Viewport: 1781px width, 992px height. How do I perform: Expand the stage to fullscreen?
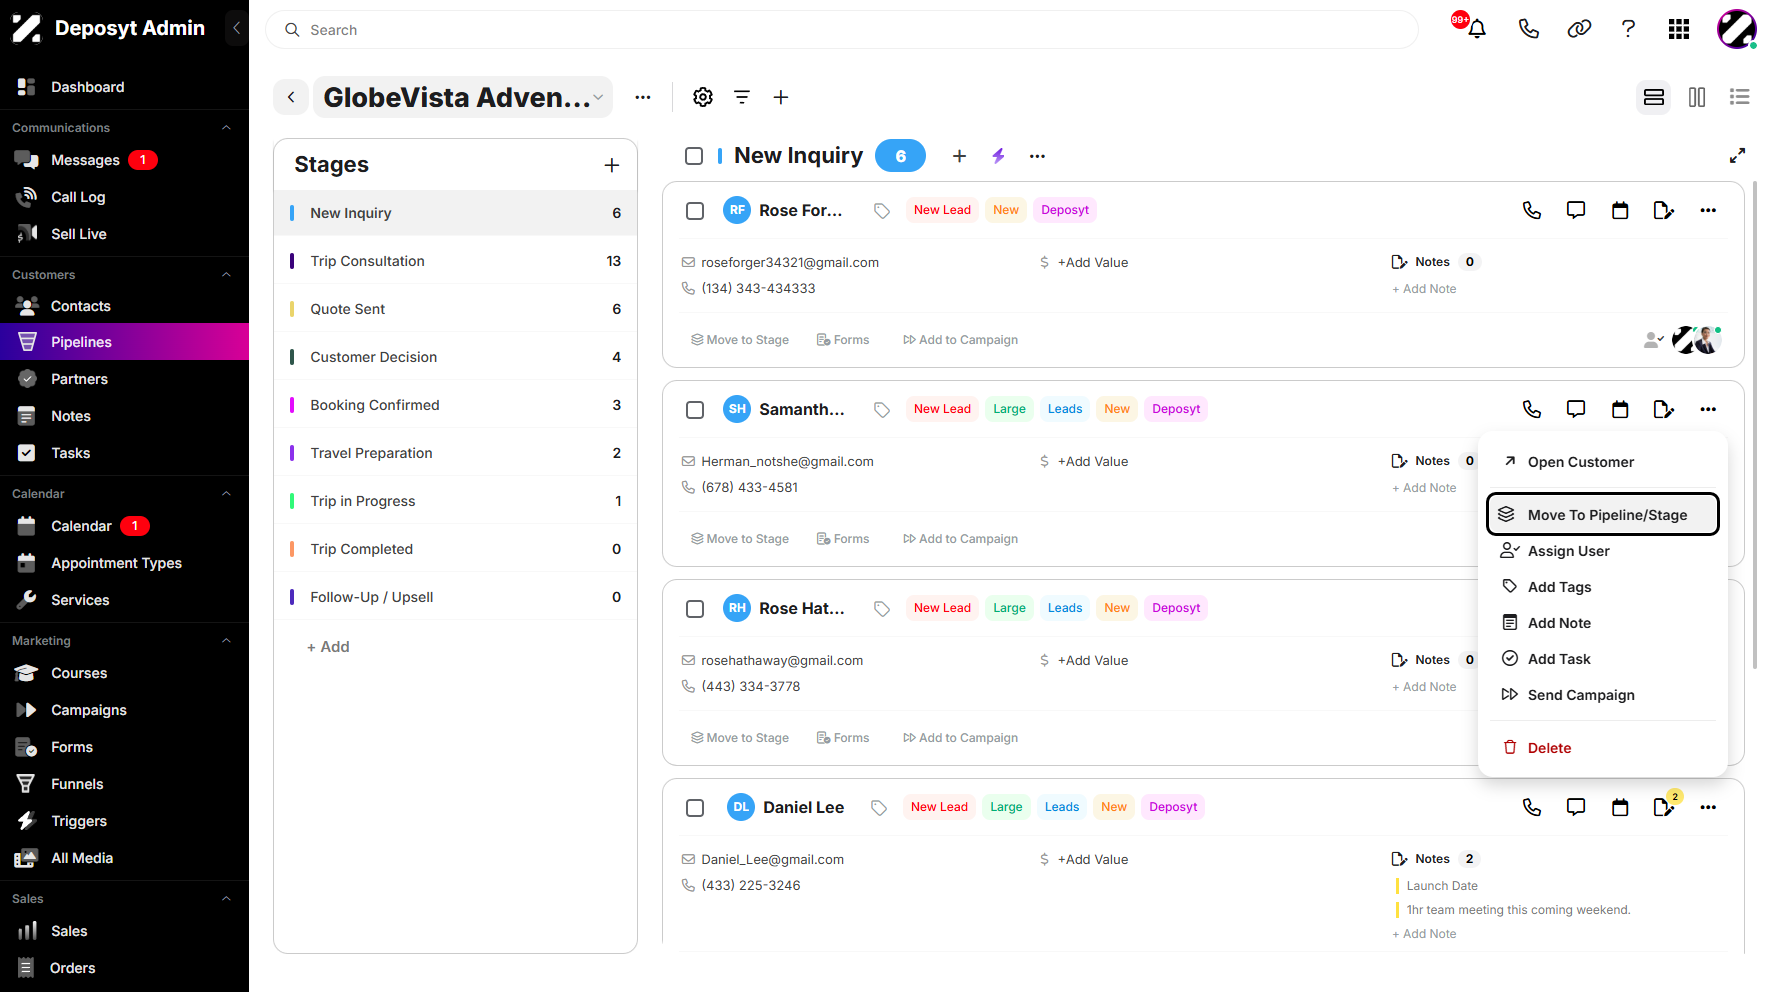pos(1738,156)
